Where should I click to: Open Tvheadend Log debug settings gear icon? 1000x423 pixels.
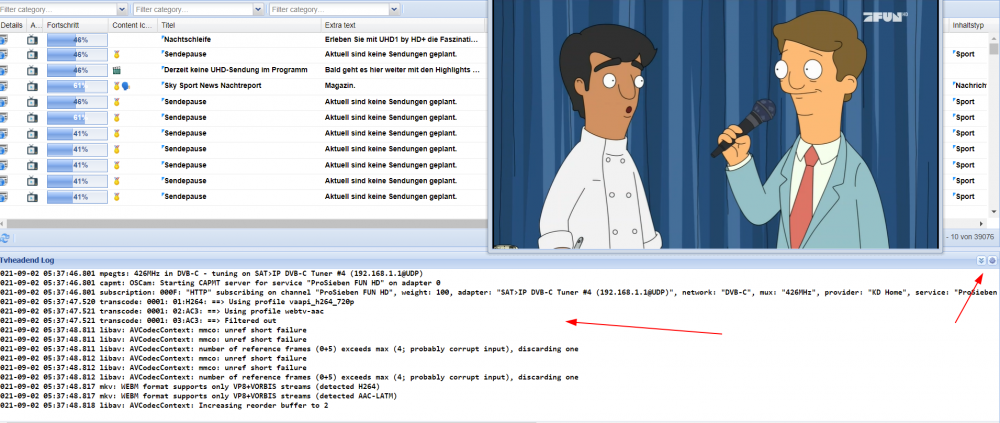point(992,261)
